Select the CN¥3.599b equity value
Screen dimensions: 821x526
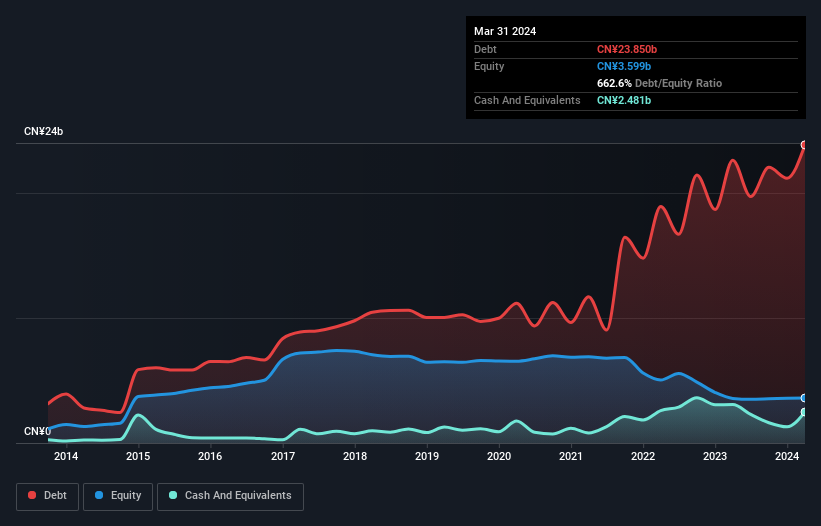[x=624, y=66]
